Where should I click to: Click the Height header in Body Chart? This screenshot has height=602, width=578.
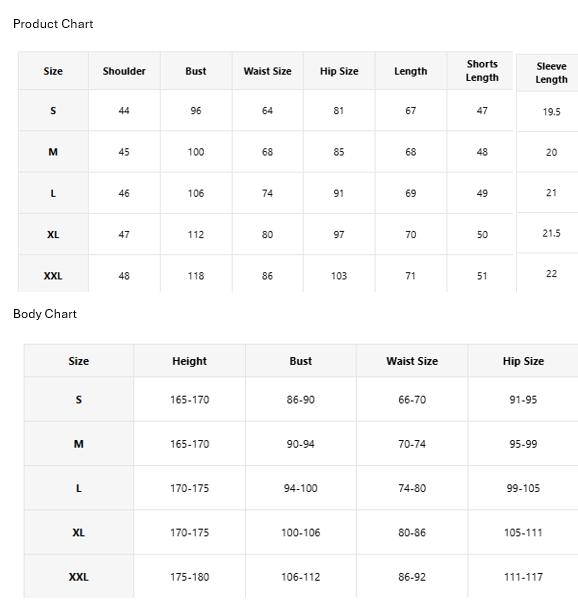coord(189,361)
